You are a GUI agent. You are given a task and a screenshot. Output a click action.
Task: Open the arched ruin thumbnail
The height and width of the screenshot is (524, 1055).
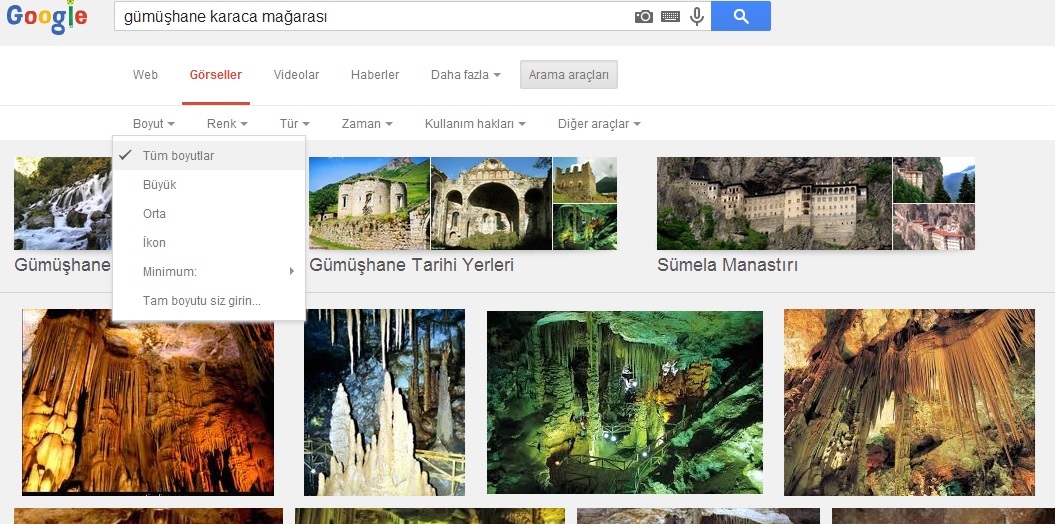(x=491, y=203)
